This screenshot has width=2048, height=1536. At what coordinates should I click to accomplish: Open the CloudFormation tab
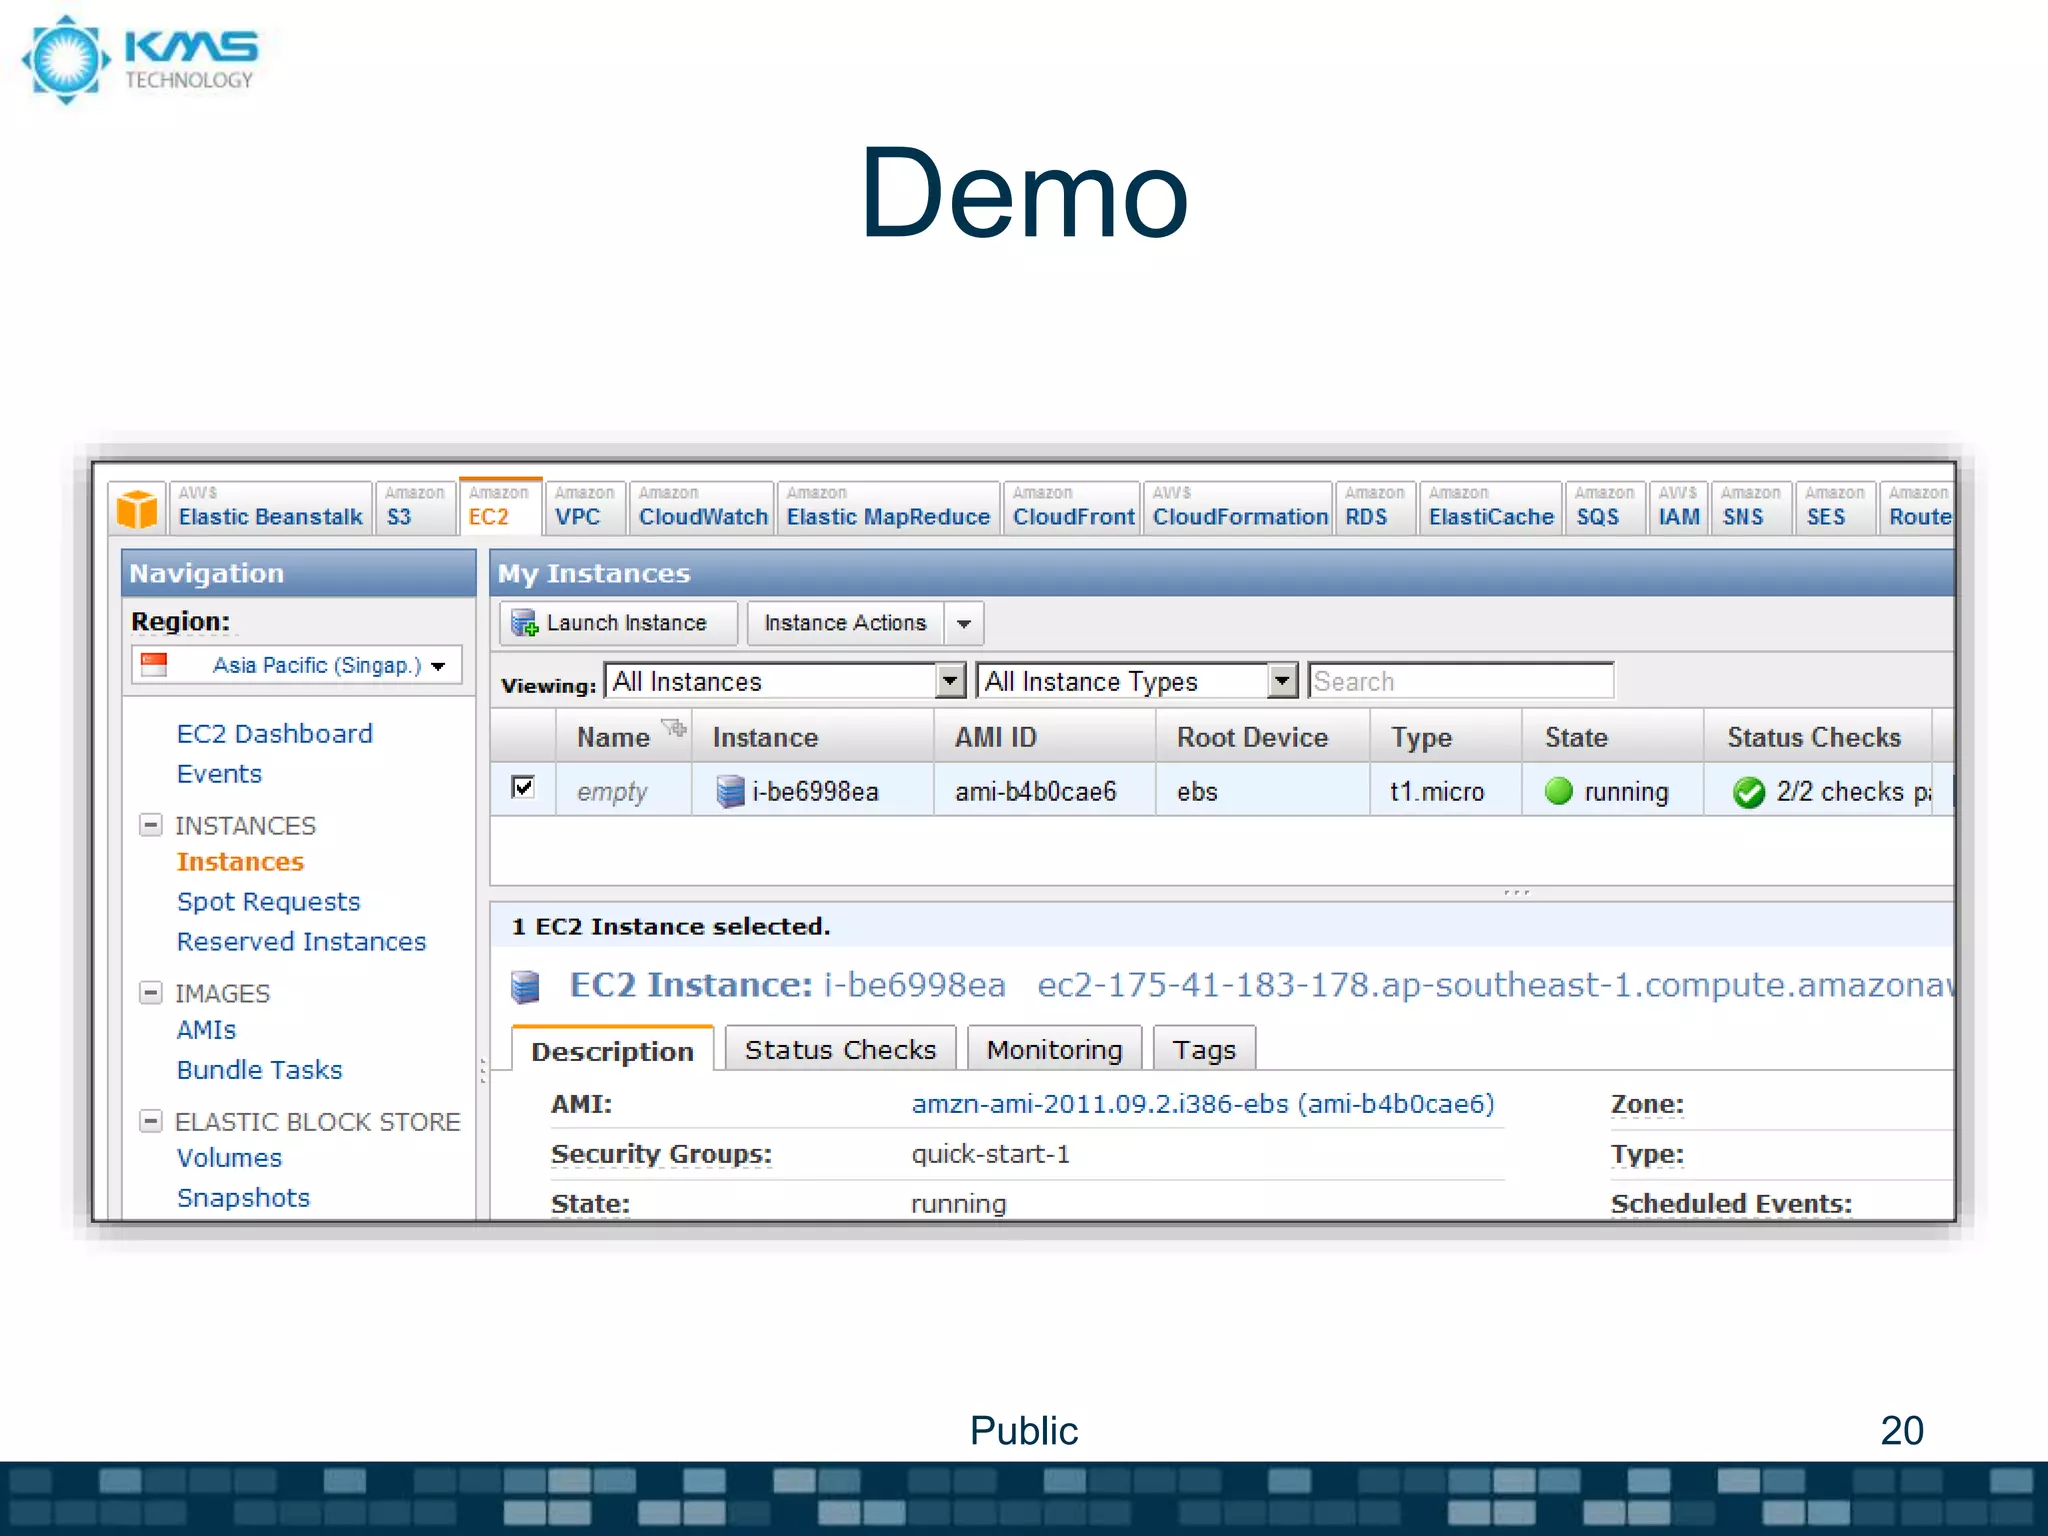(1239, 507)
